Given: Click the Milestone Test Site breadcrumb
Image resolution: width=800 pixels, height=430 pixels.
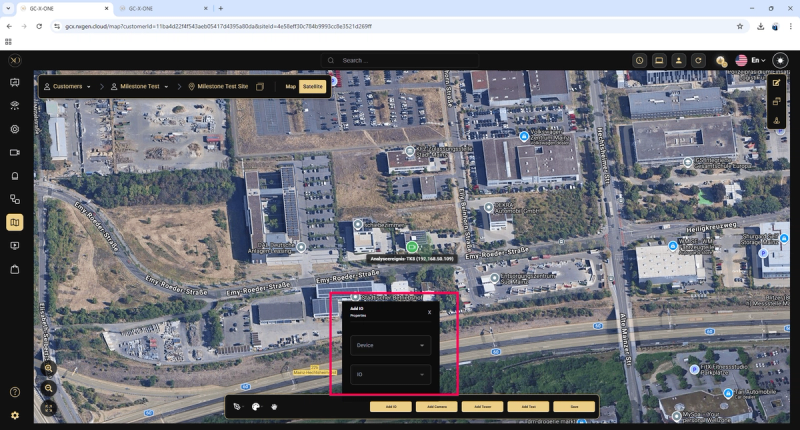Looking at the screenshot, I should 218,87.
